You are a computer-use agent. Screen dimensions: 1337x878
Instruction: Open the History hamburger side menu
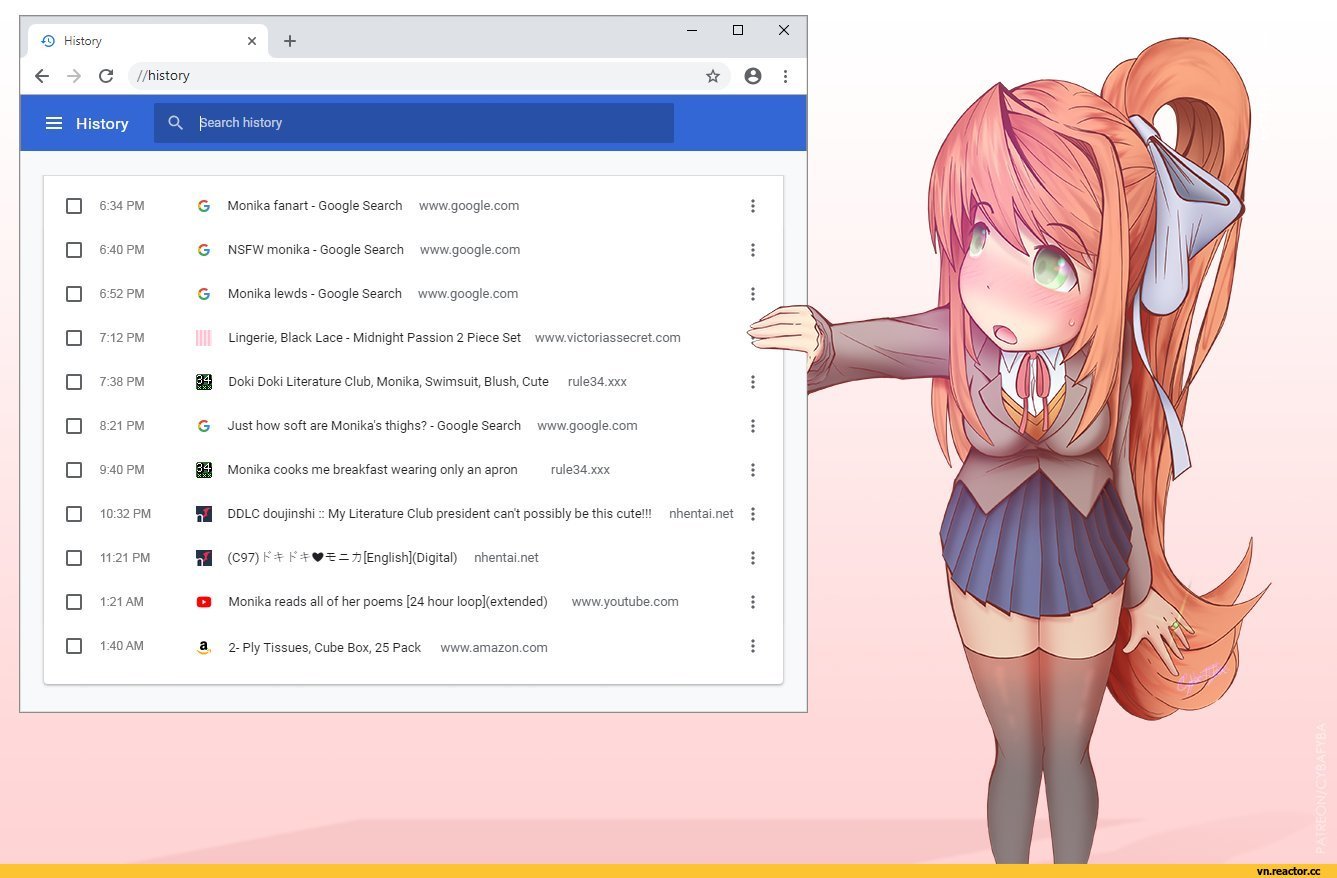pyautogui.click(x=54, y=123)
